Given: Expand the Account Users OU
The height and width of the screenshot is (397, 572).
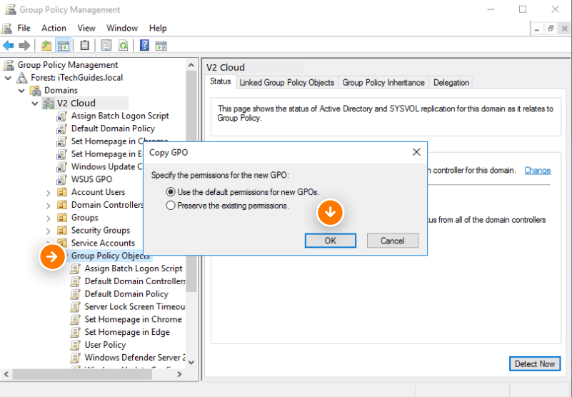Looking at the screenshot, I should coord(48,193).
